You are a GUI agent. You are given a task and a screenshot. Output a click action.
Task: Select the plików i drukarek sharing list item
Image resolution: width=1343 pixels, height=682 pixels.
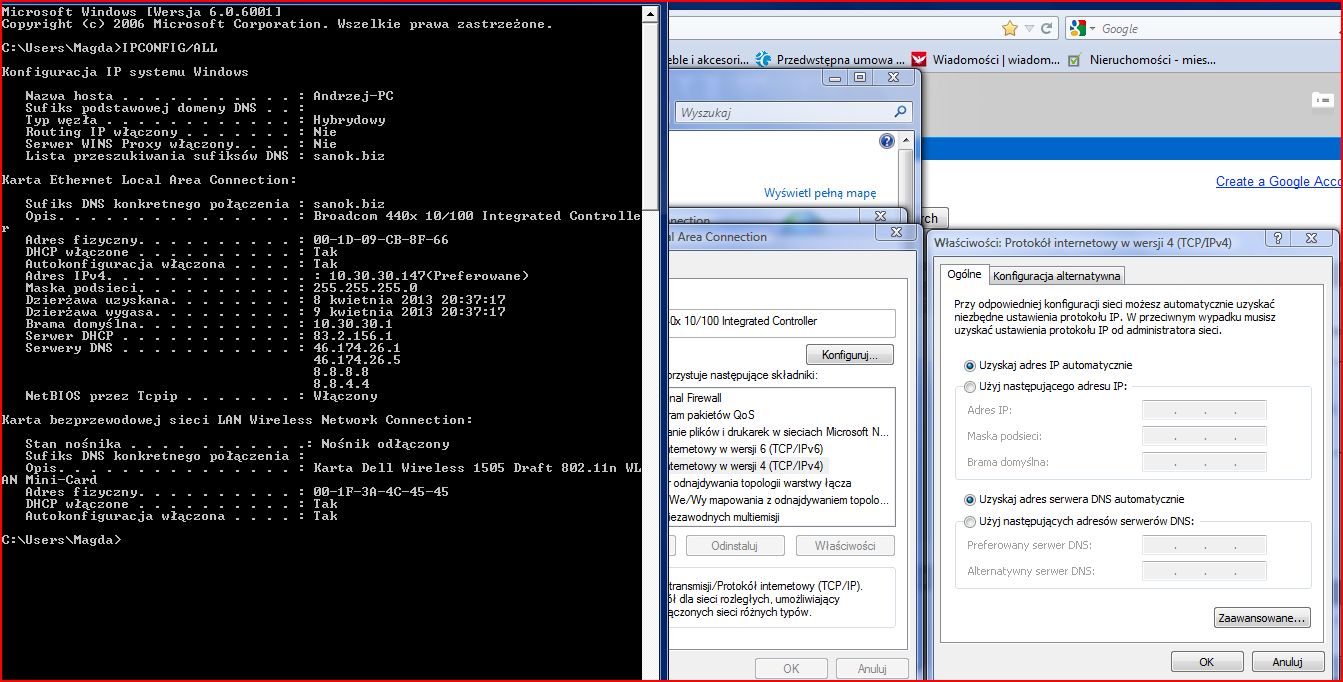click(x=779, y=432)
